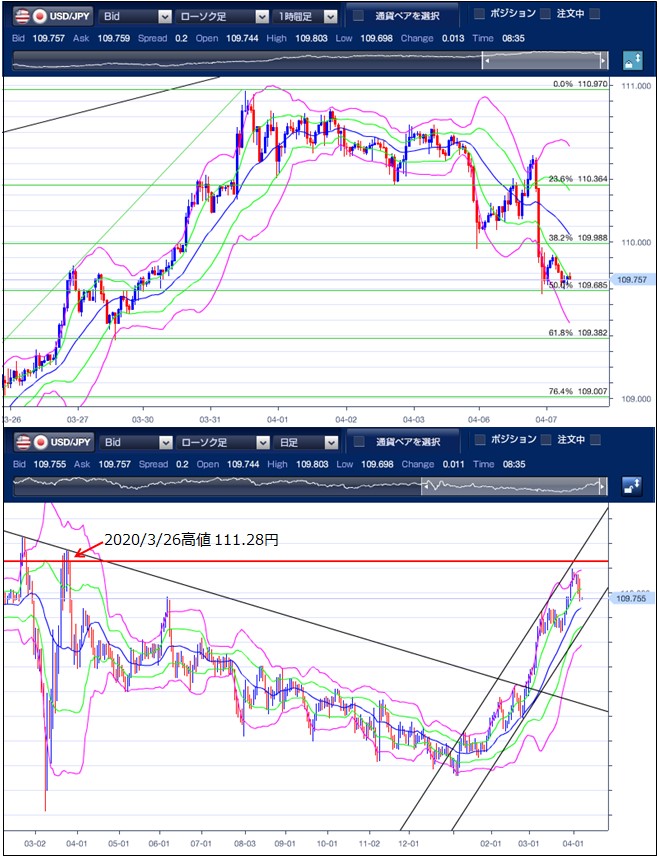Click the 109.757 price label on top chart

click(x=634, y=280)
